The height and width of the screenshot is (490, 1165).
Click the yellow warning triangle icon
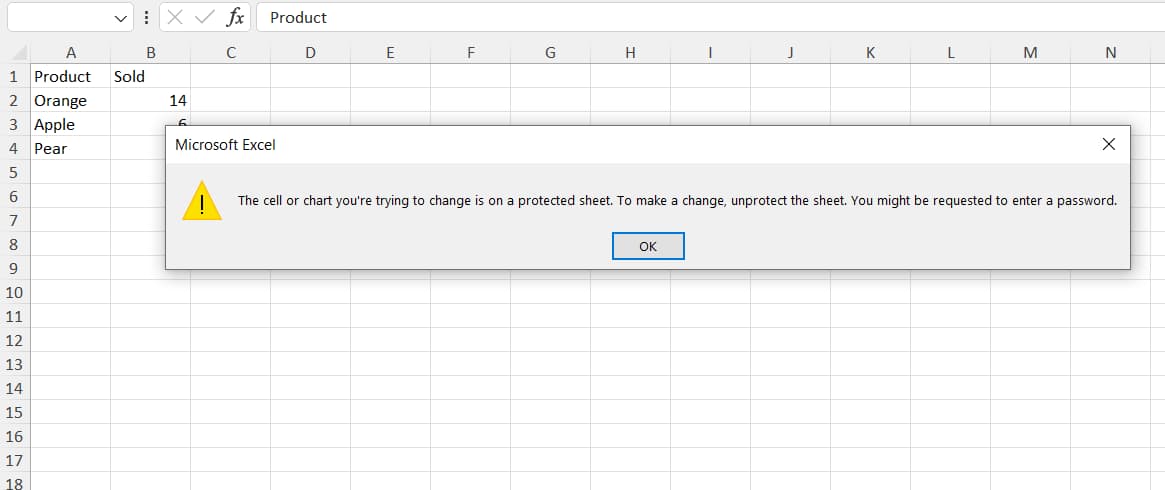click(x=202, y=200)
